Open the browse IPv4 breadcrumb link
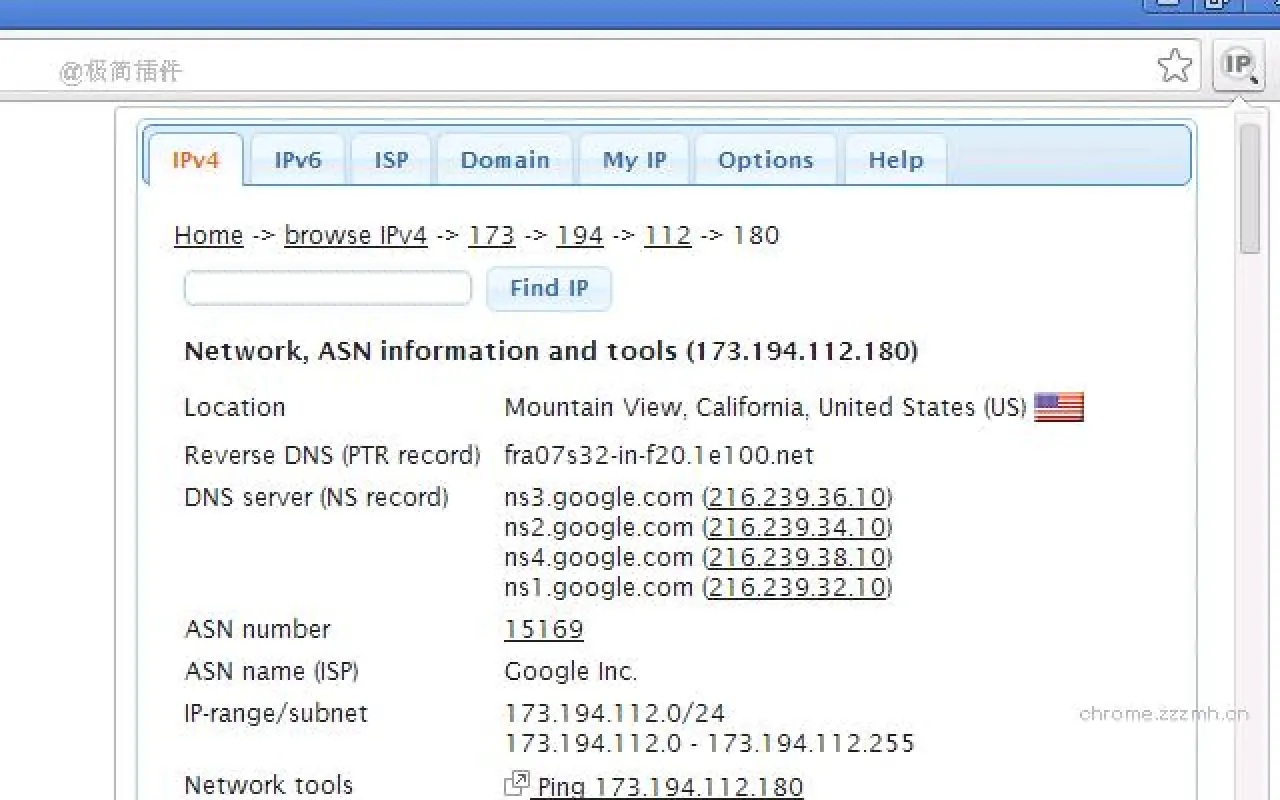Viewport: 1280px width, 800px height. click(356, 235)
